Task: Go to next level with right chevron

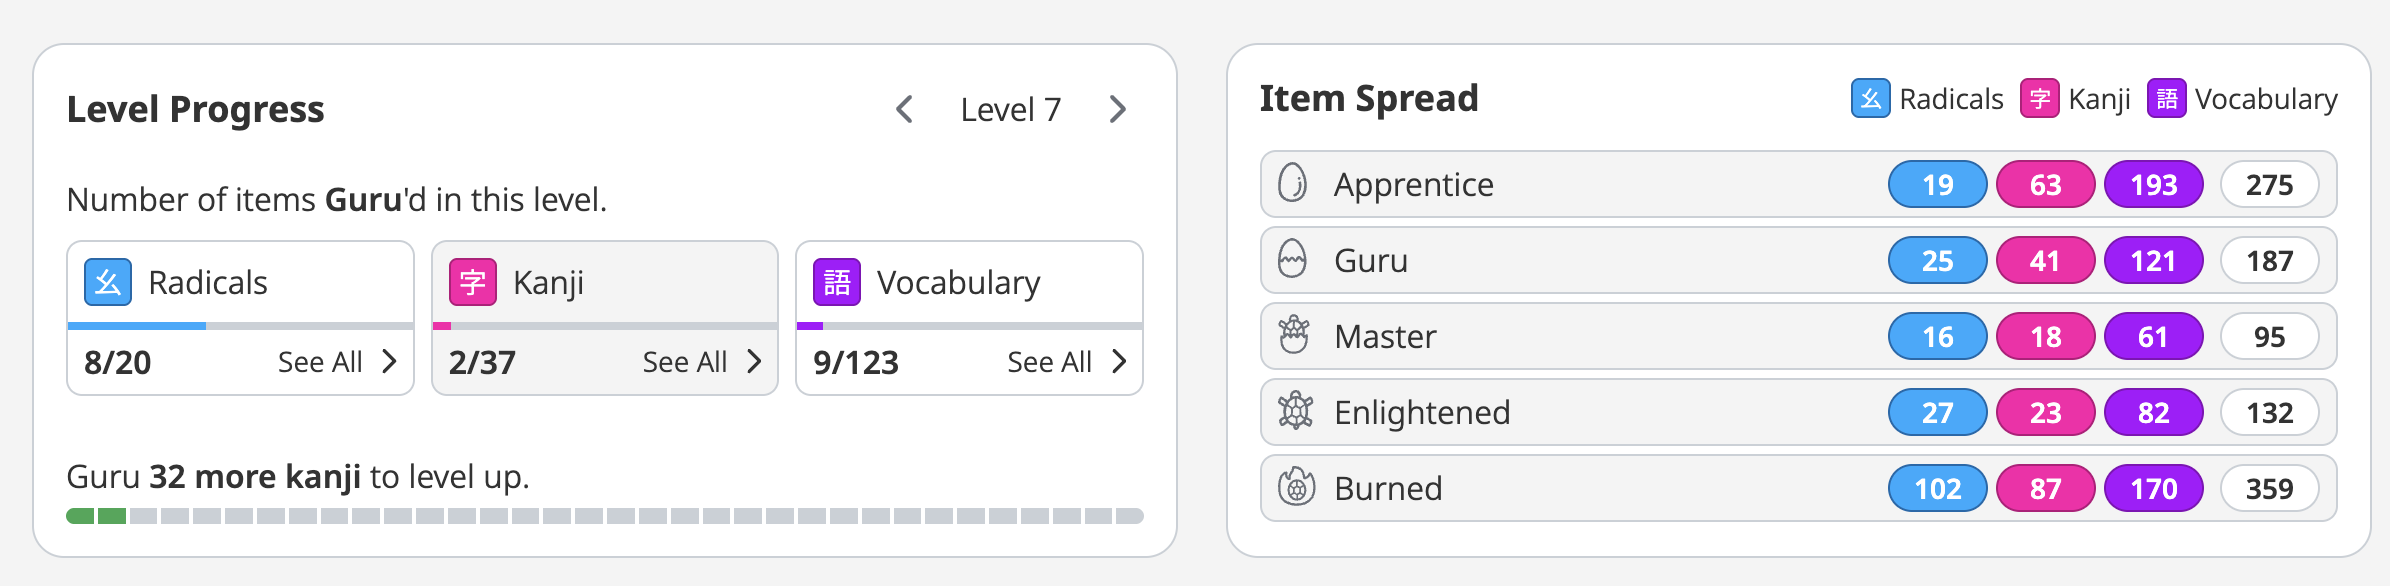Action: pyautogui.click(x=1118, y=109)
